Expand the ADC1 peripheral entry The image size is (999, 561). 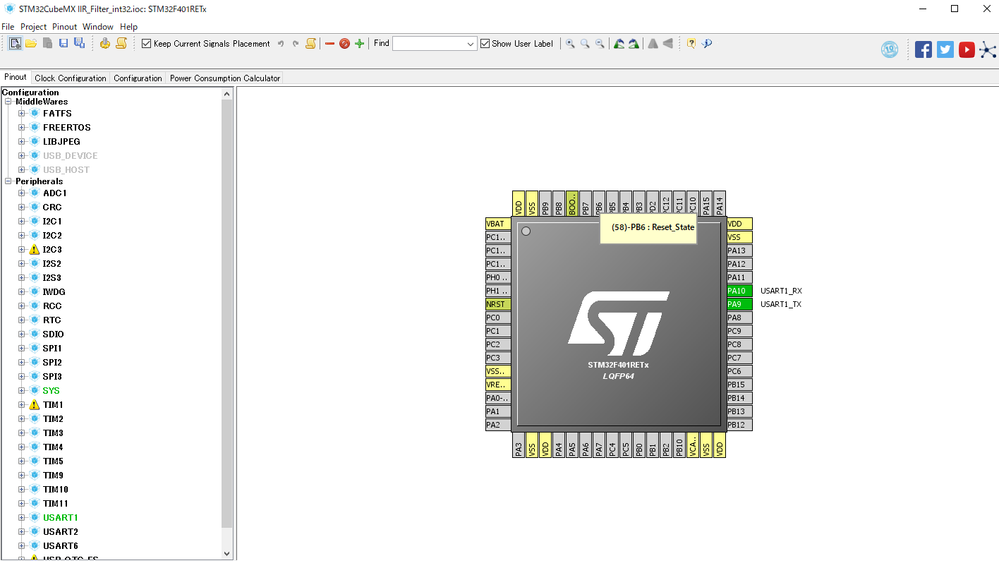(22, 193)
